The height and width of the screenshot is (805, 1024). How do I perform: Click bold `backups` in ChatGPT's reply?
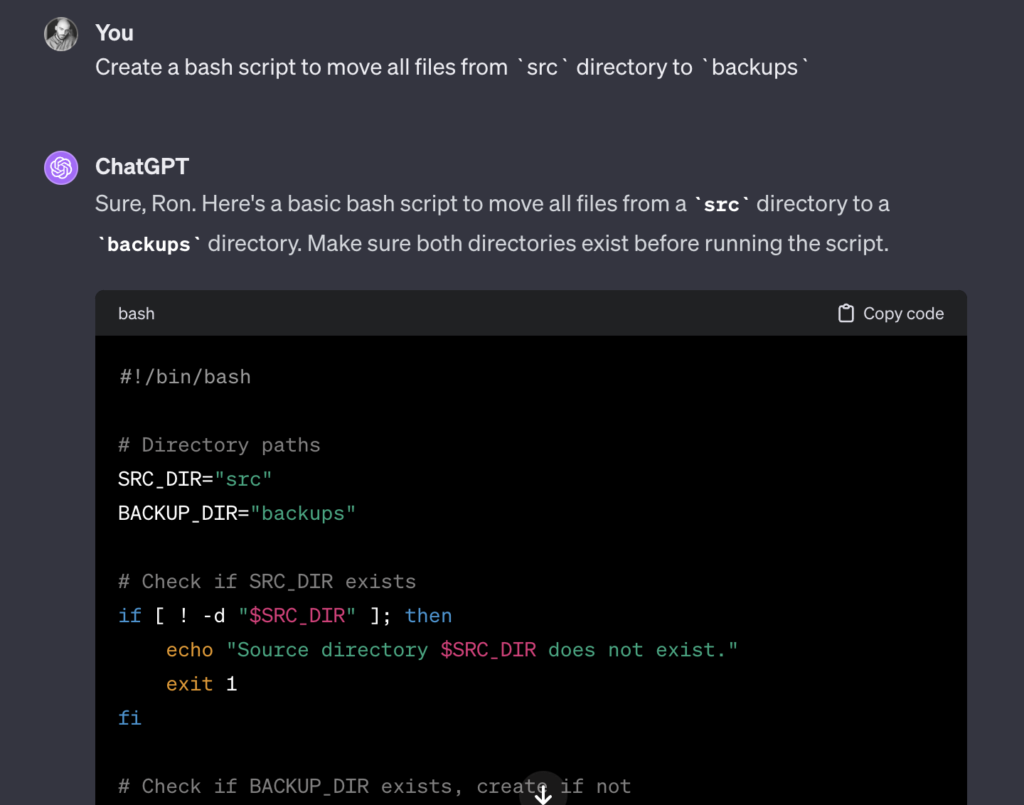point(149,244)
